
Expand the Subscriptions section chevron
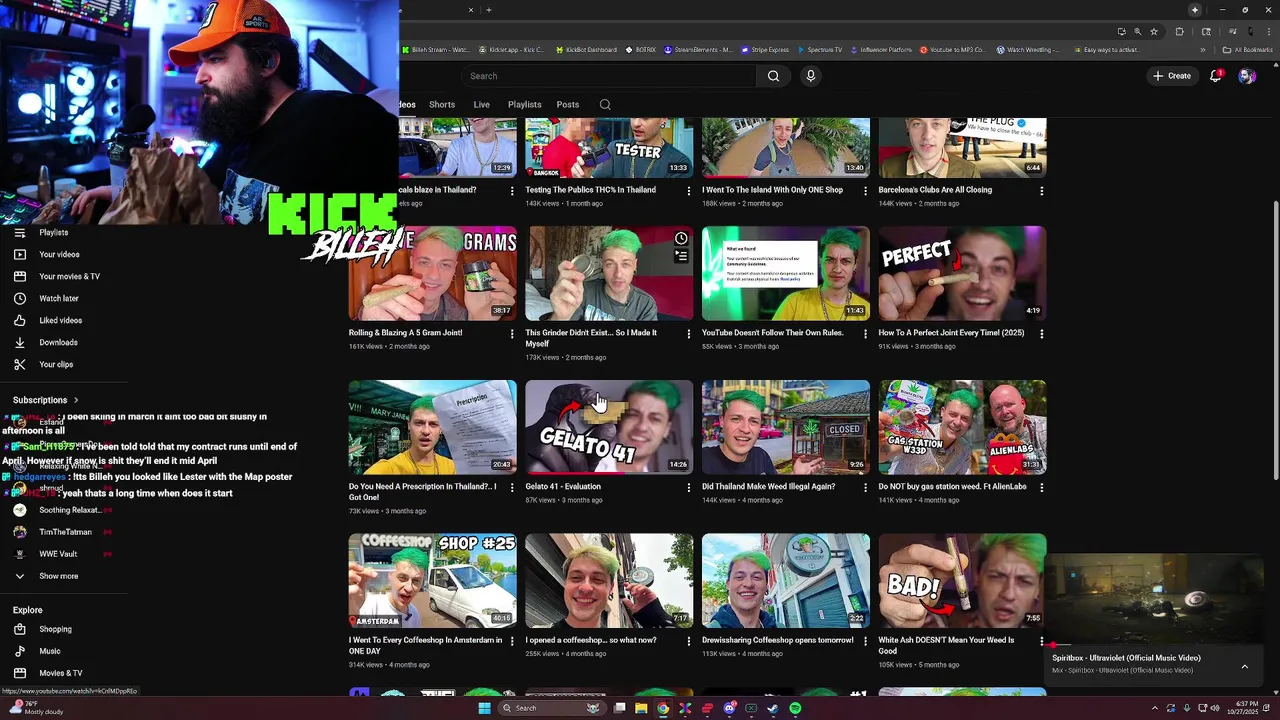(75, 400)
